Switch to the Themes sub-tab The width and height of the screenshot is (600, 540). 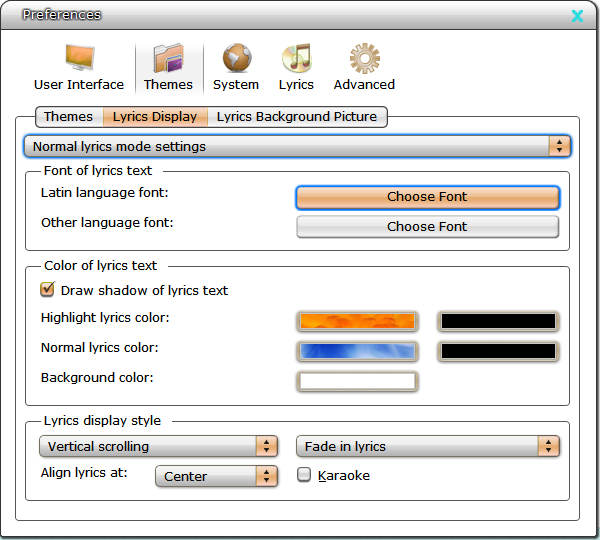[x=68, y=117]
